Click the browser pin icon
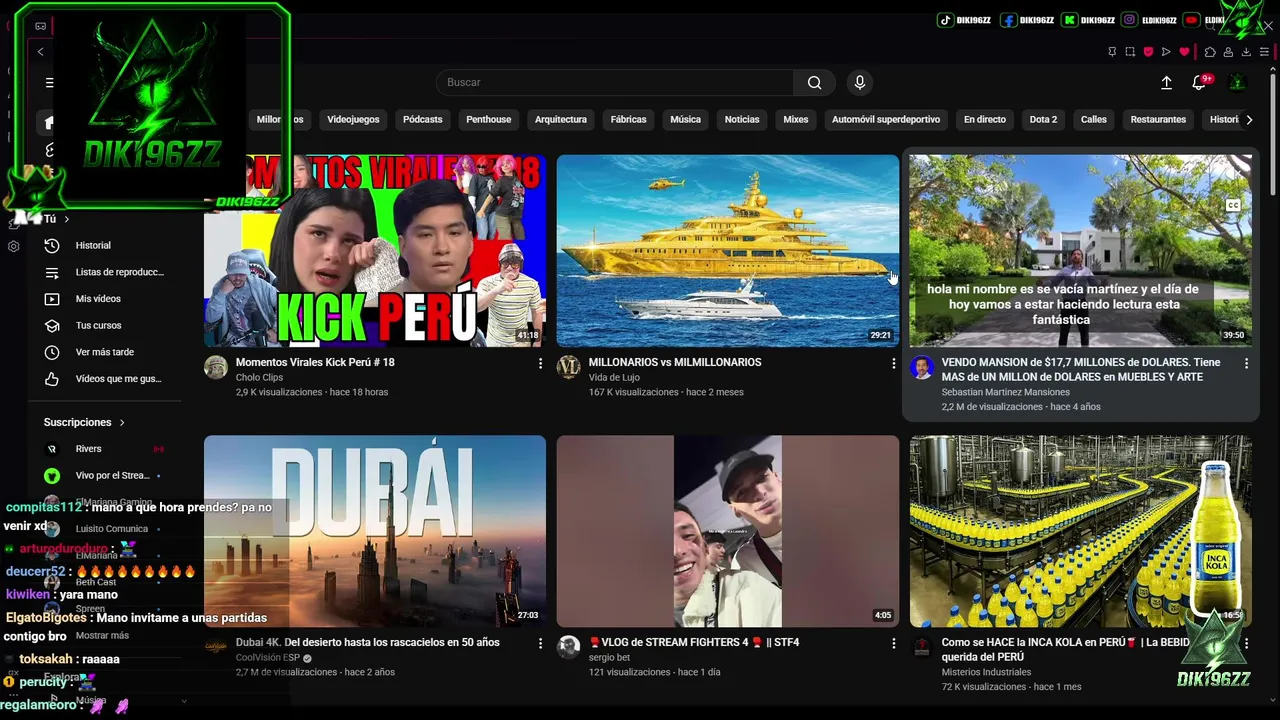Screen dimensions: 1280x720 1112,52
